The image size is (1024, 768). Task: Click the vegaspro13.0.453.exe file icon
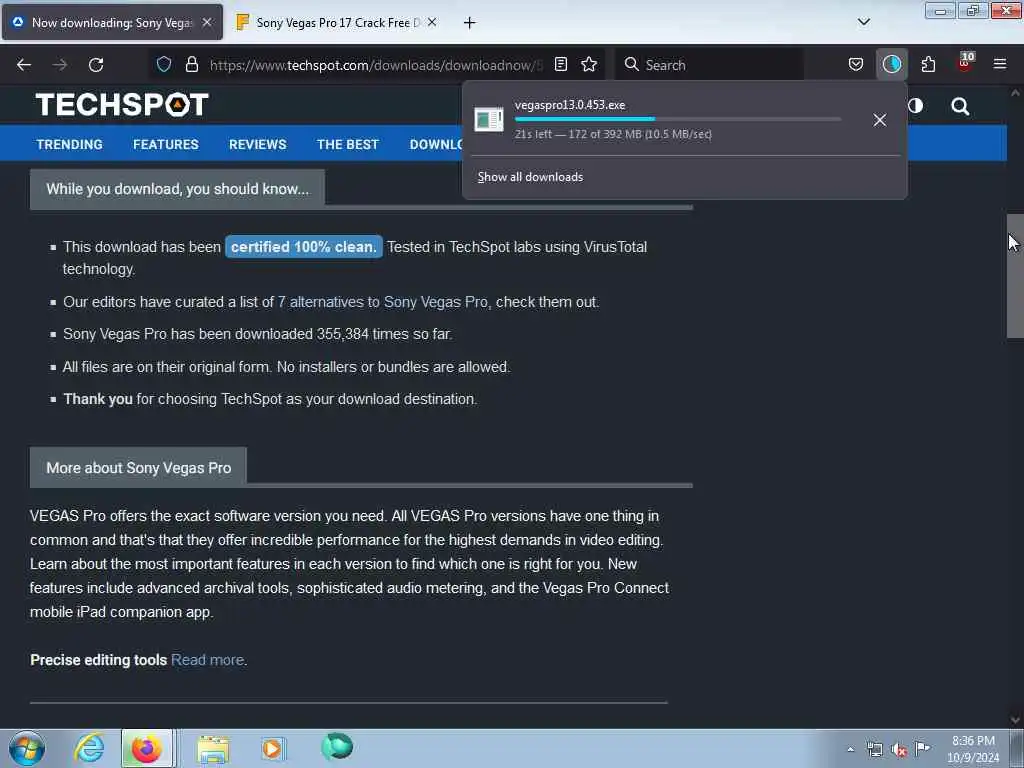[x=488, y=119]
